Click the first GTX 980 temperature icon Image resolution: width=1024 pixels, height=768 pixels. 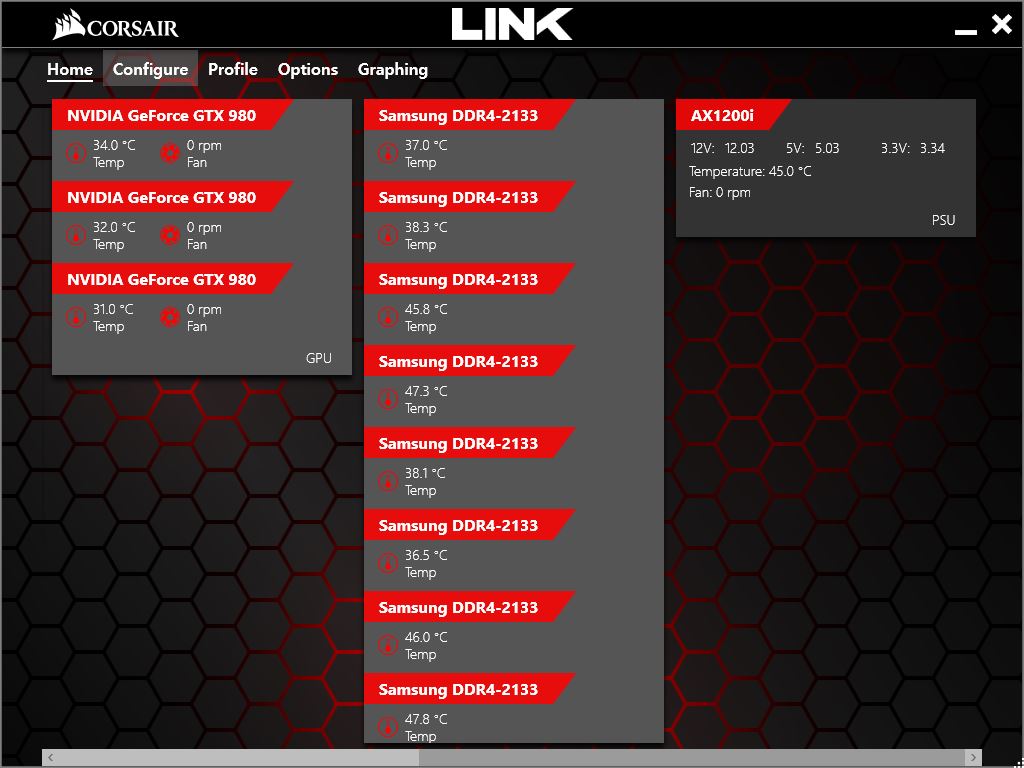coord(75,153)
